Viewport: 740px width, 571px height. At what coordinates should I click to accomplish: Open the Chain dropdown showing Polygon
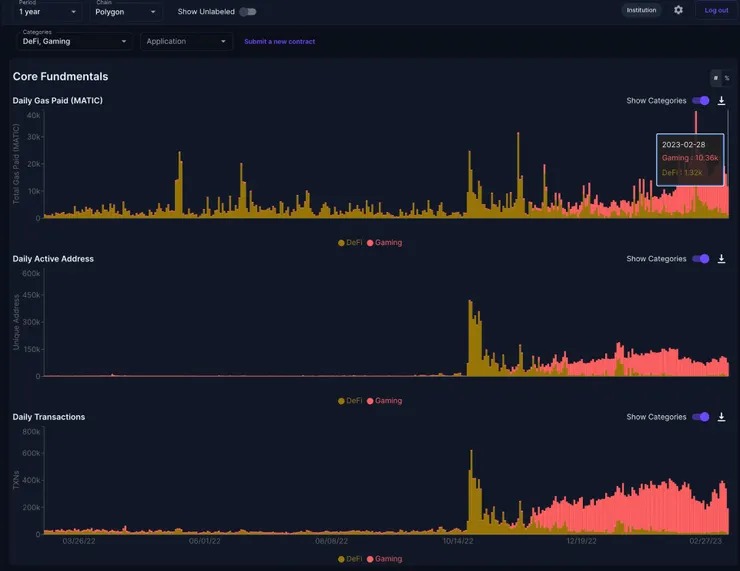point(126,12)
